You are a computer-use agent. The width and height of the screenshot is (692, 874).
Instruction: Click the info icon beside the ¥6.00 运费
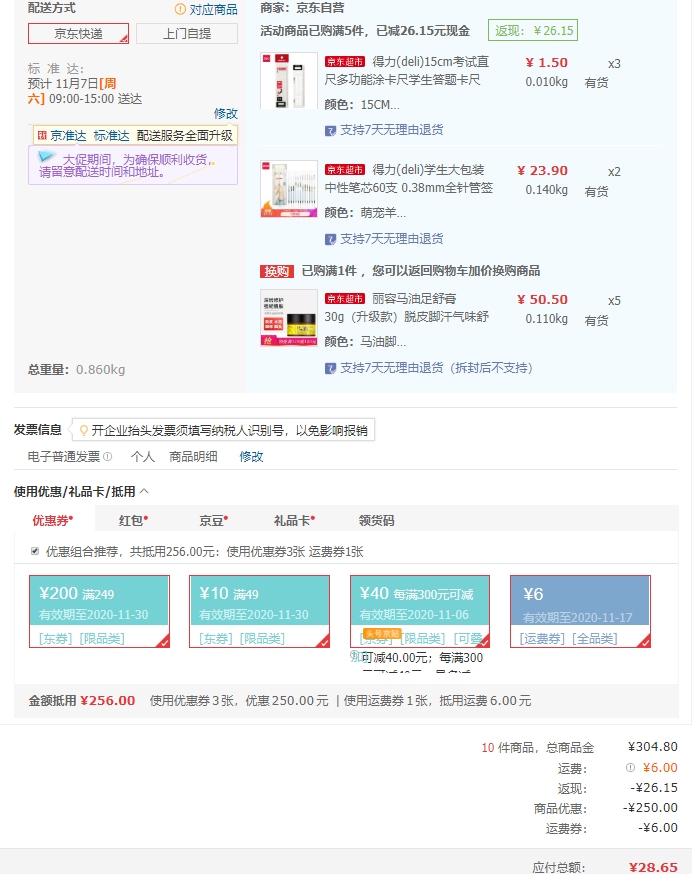coord(630,768)
